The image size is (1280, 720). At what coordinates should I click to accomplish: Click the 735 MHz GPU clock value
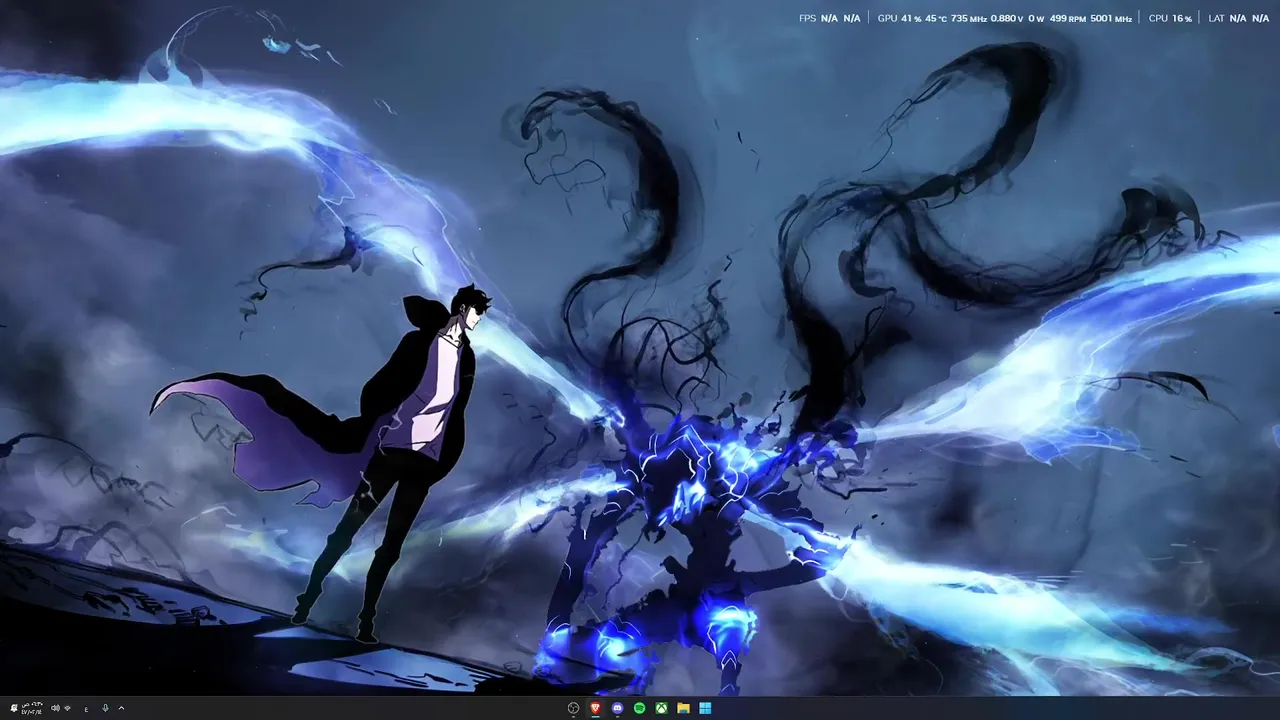point(968,18)
